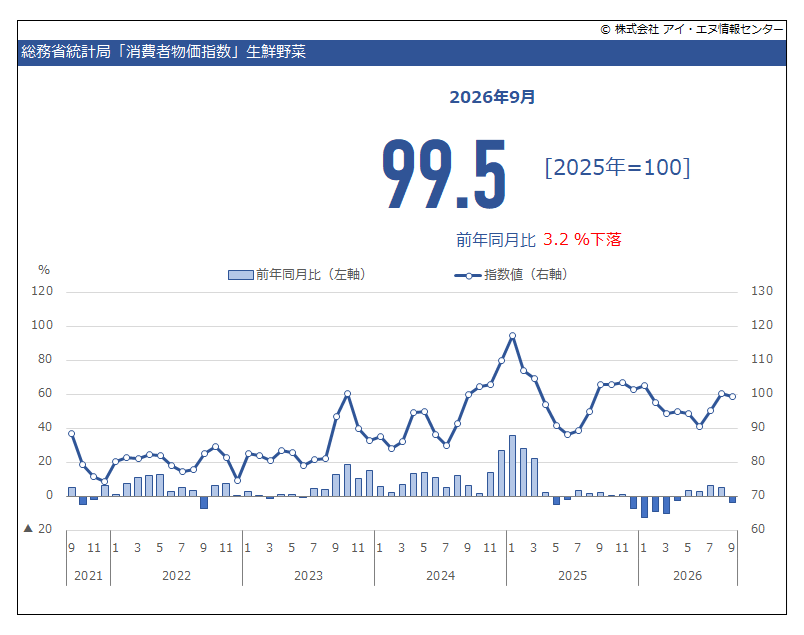Click the title '総務省統計局「消費者物価指数」生鮮野菜'
The width and height of the screenshot is (804, 635).
(163, 52)
